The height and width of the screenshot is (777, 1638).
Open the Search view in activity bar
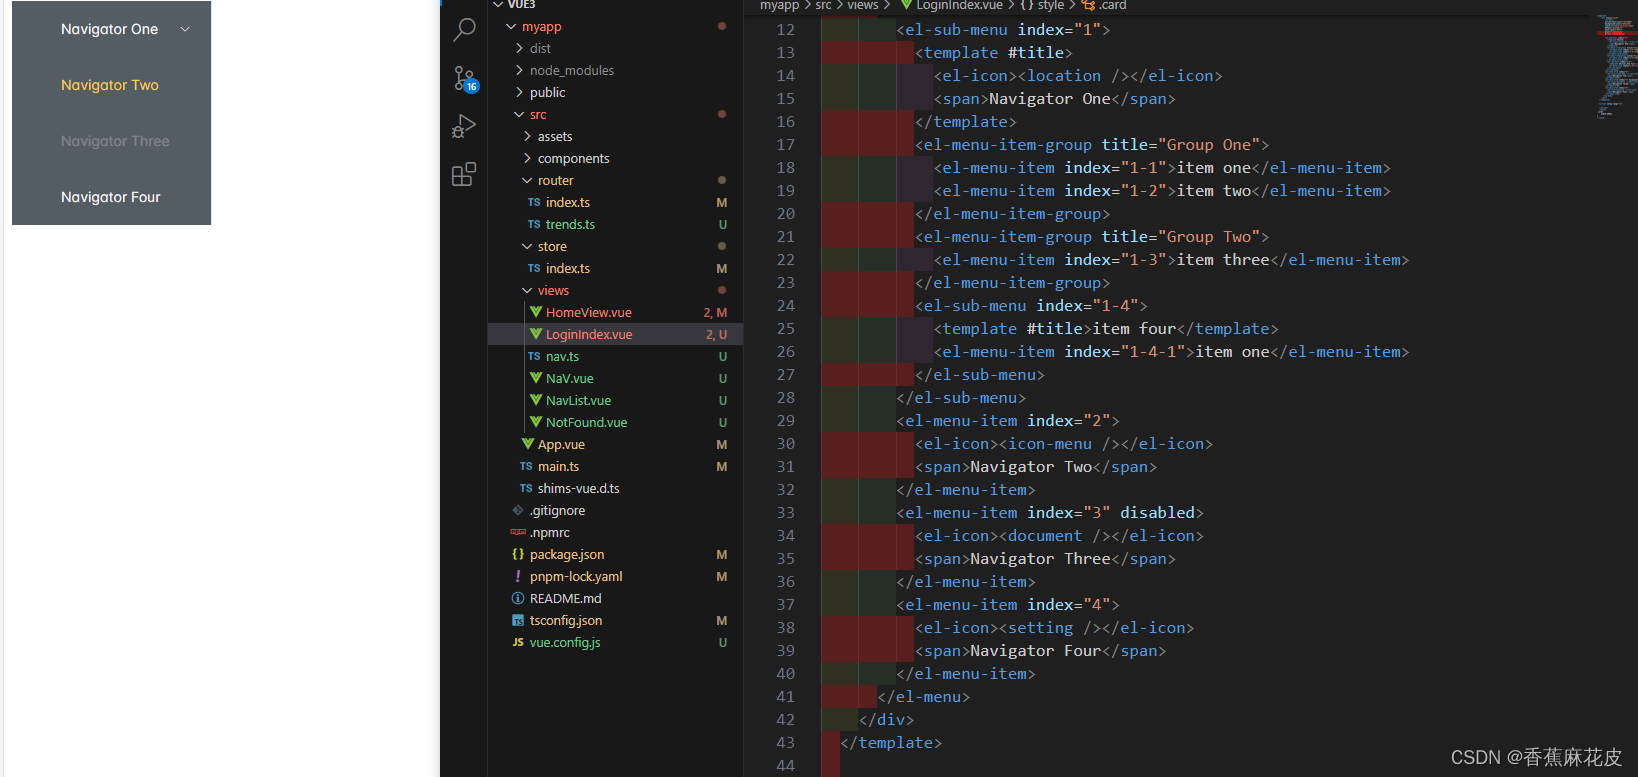[x=464, y=29]
